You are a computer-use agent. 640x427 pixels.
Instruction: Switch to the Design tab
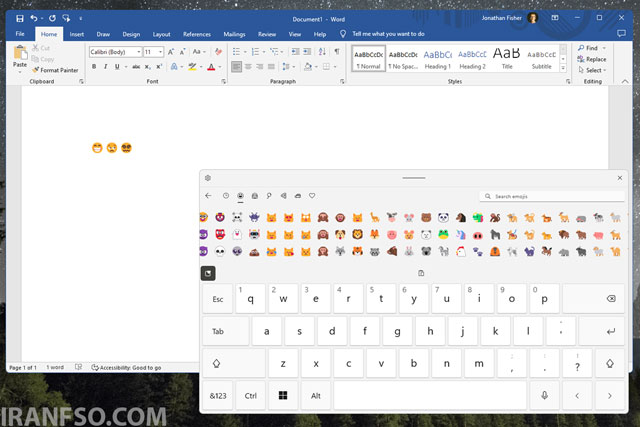coord(131,34)
